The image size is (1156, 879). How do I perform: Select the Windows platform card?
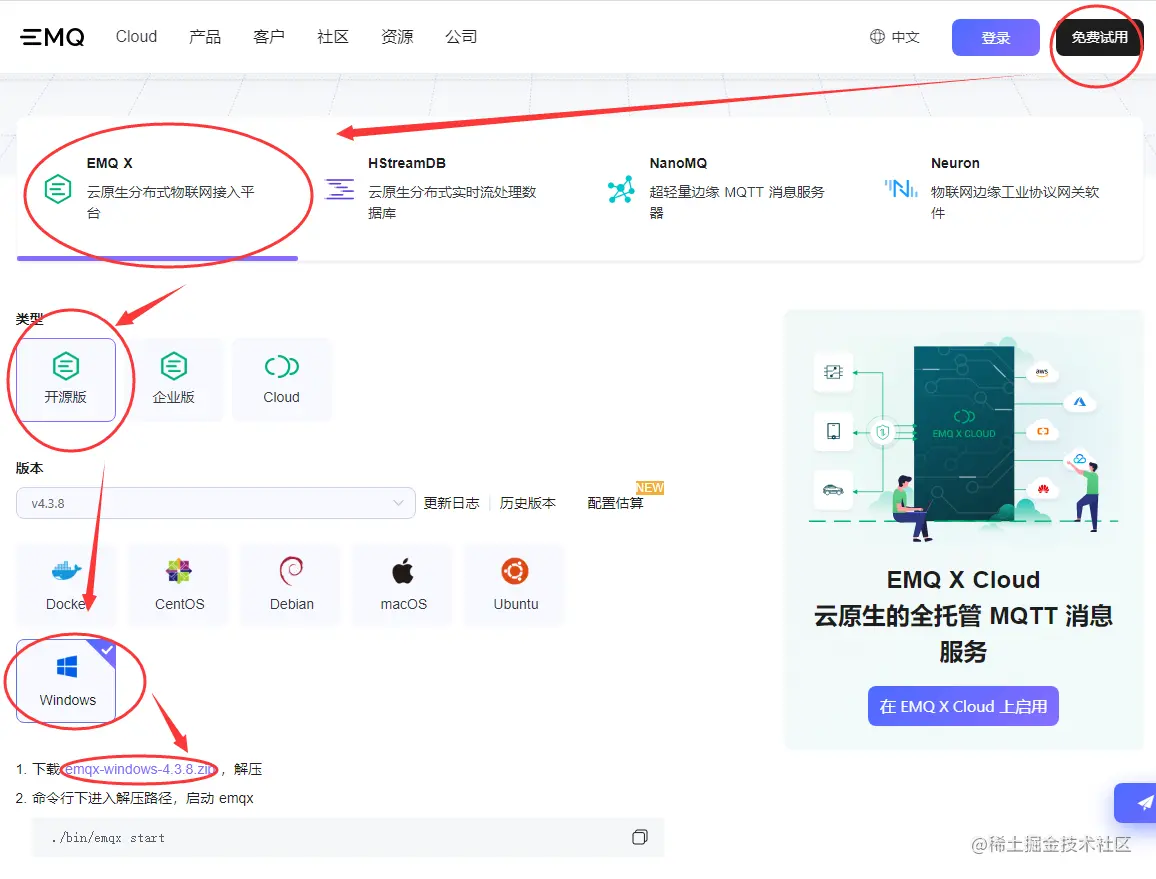tap(66, 681)
